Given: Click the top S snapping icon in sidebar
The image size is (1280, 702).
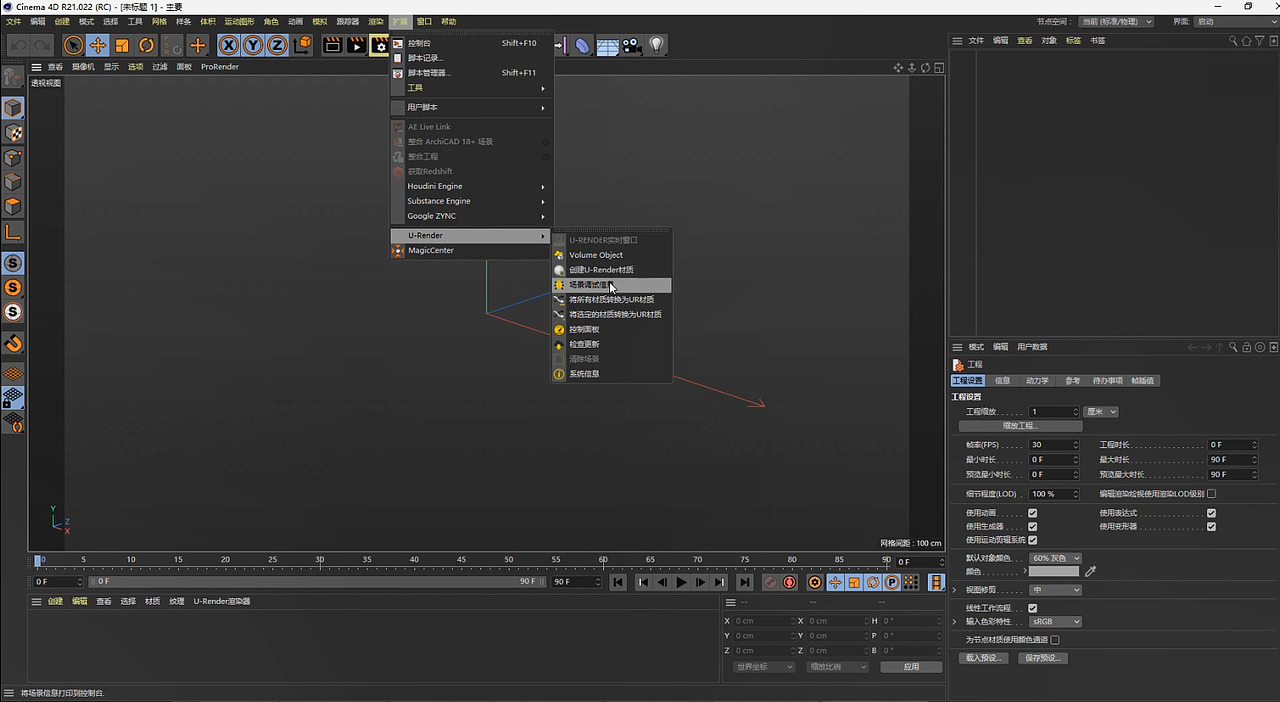Looking at the screenshot, I should 13,263.
